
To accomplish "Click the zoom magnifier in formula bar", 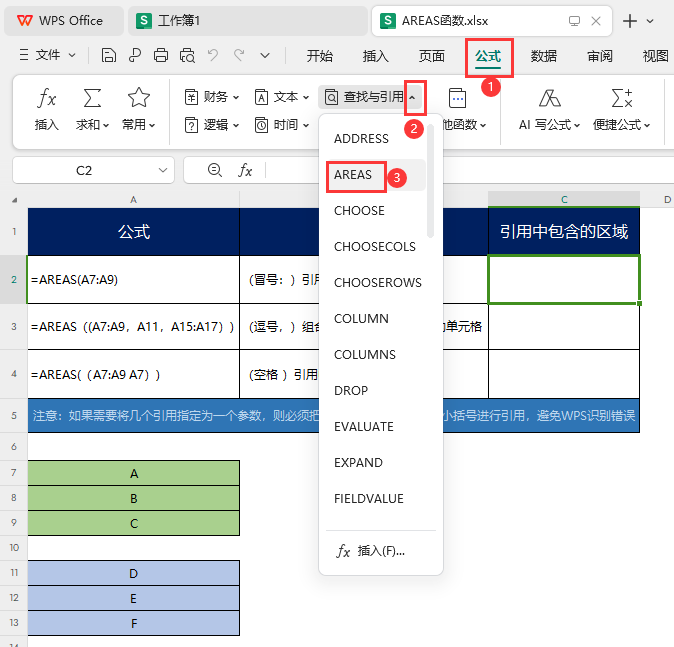I will 214,170.
